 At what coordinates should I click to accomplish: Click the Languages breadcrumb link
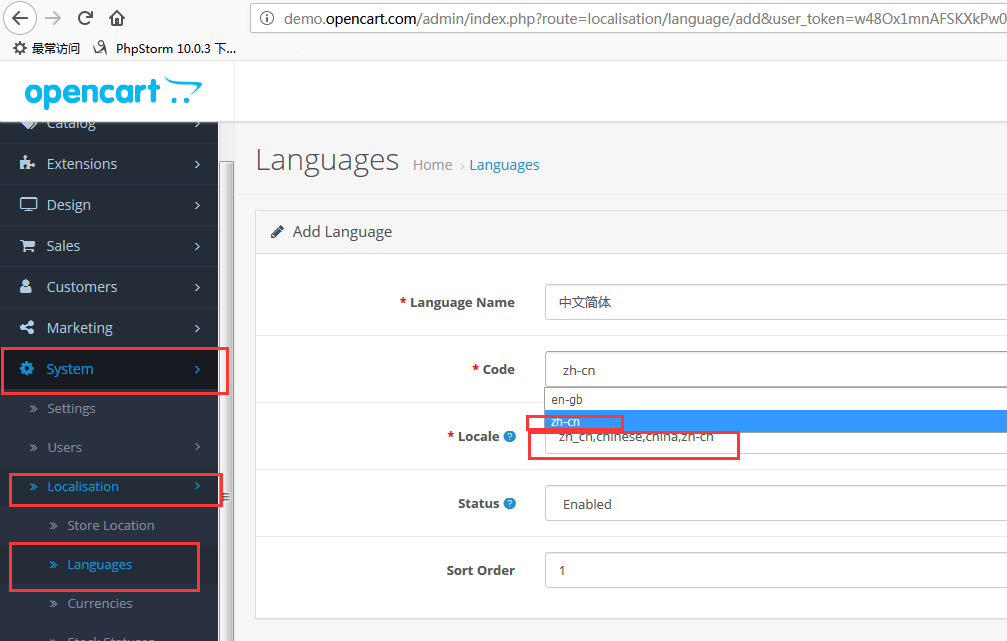click(504, 165)
